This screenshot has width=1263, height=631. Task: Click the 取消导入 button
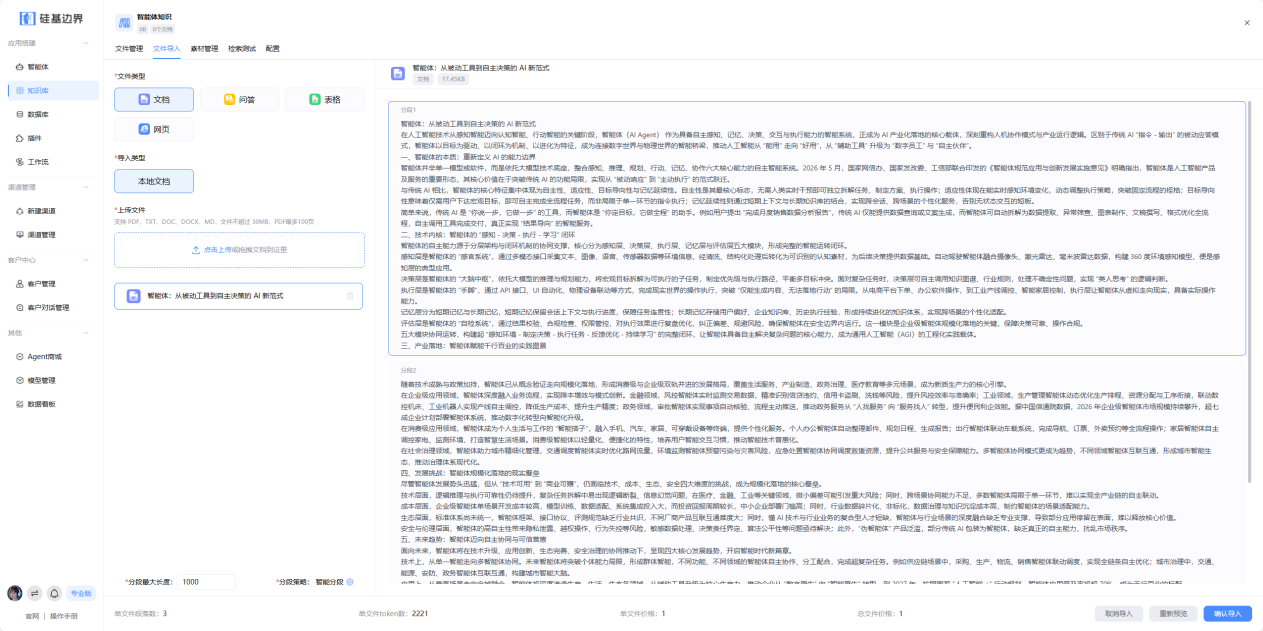[x=1119, y=613]
